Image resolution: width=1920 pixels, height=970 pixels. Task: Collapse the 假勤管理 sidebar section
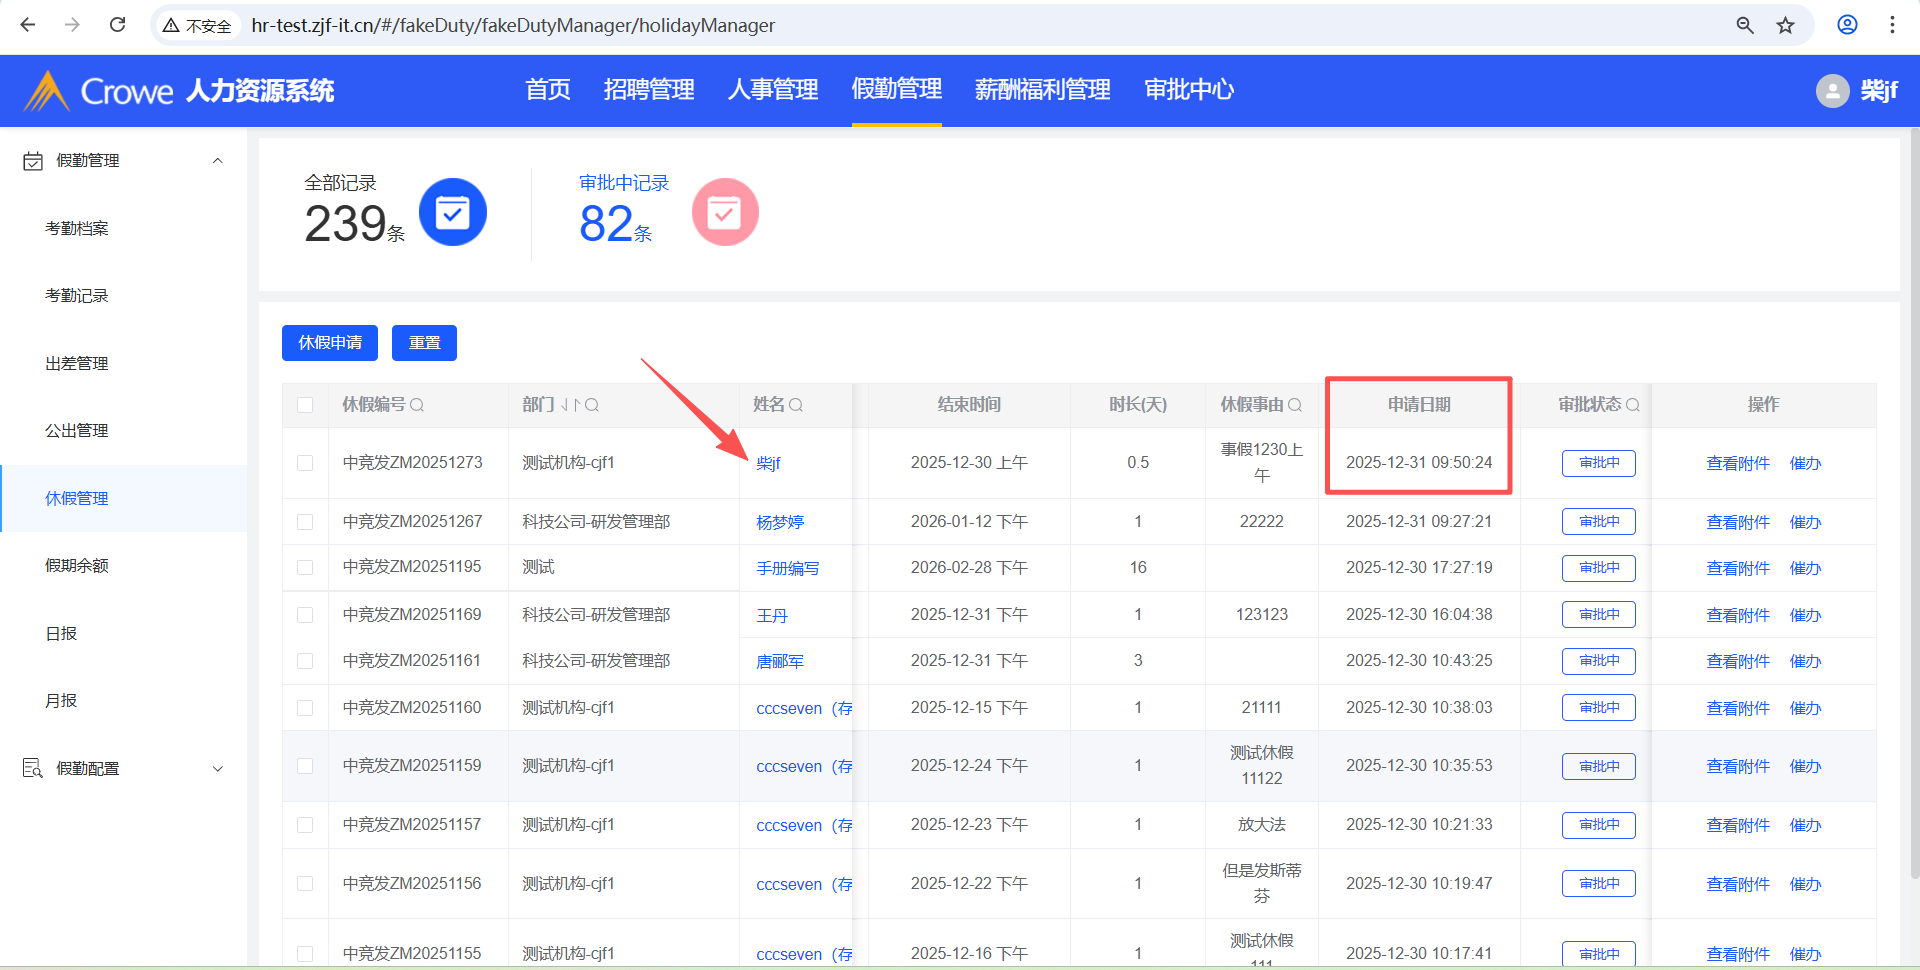[217, 161]
